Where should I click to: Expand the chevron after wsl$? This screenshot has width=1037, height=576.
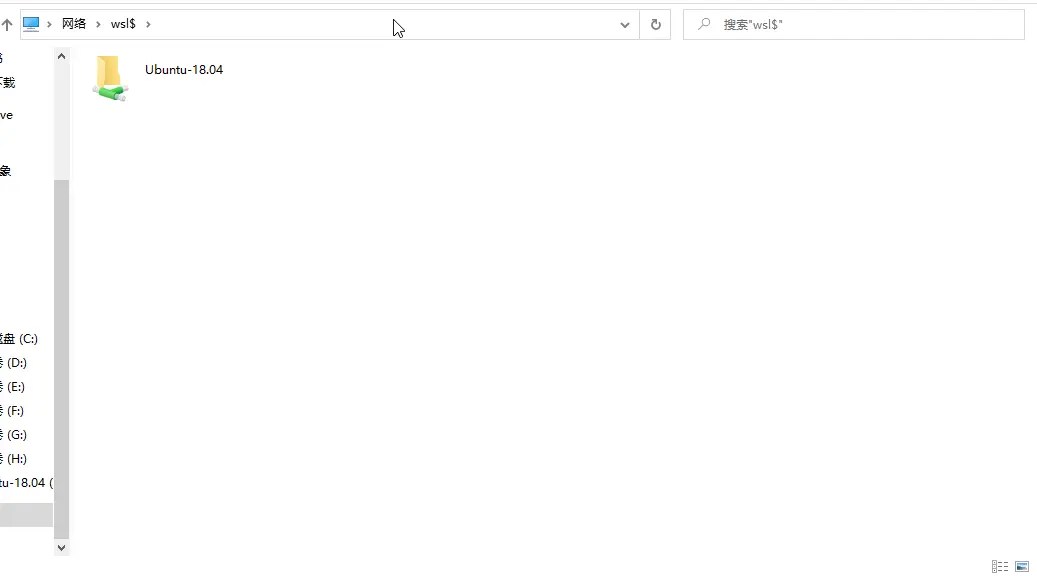click(148, 24)
